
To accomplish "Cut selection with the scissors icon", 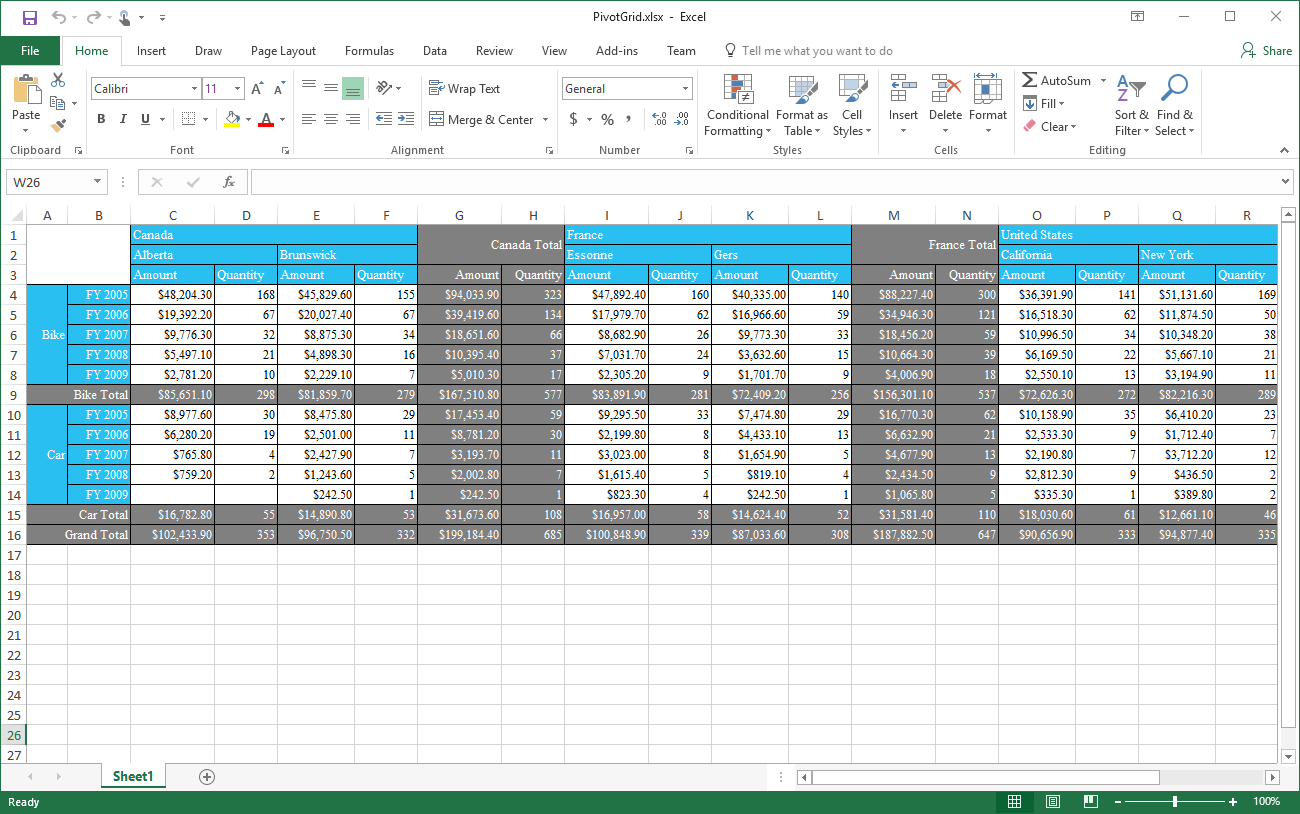I will click(58, 80).
